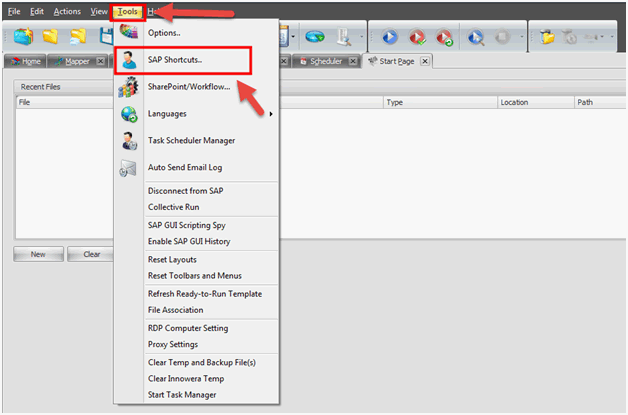Close the Start Page tab
The height and width of the screenshot is (415, 628).
point(424,61)
